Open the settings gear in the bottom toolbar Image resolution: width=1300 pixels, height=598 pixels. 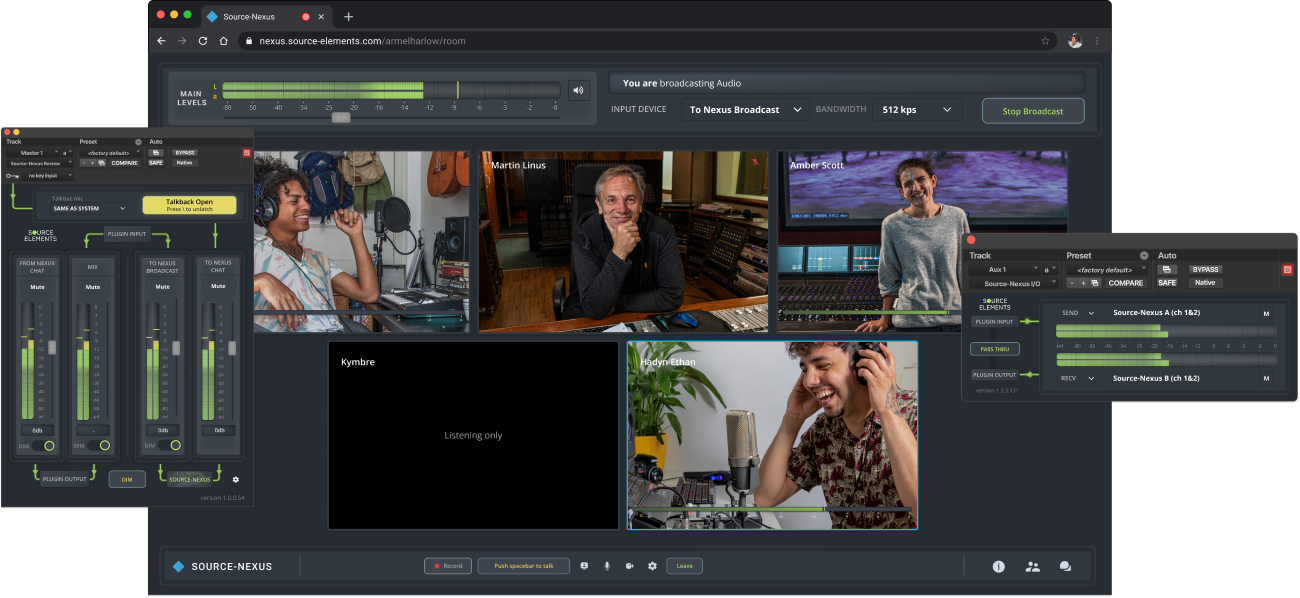click(652, 566)
